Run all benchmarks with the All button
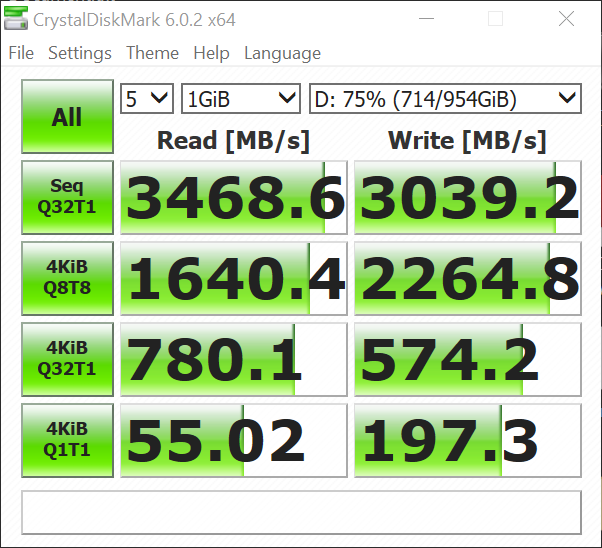 [67, 116]
